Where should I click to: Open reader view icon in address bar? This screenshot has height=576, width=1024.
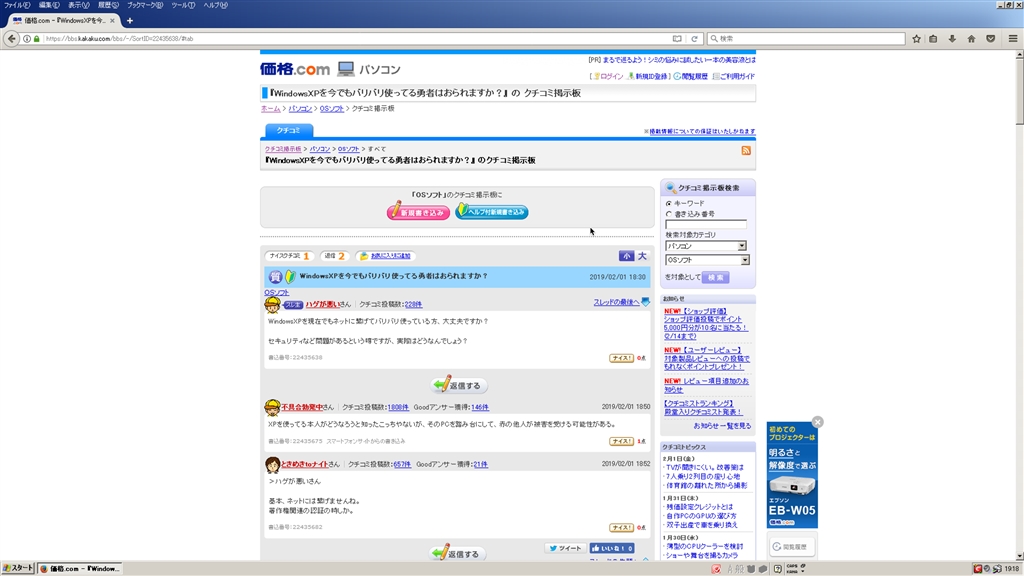(677, 39)
